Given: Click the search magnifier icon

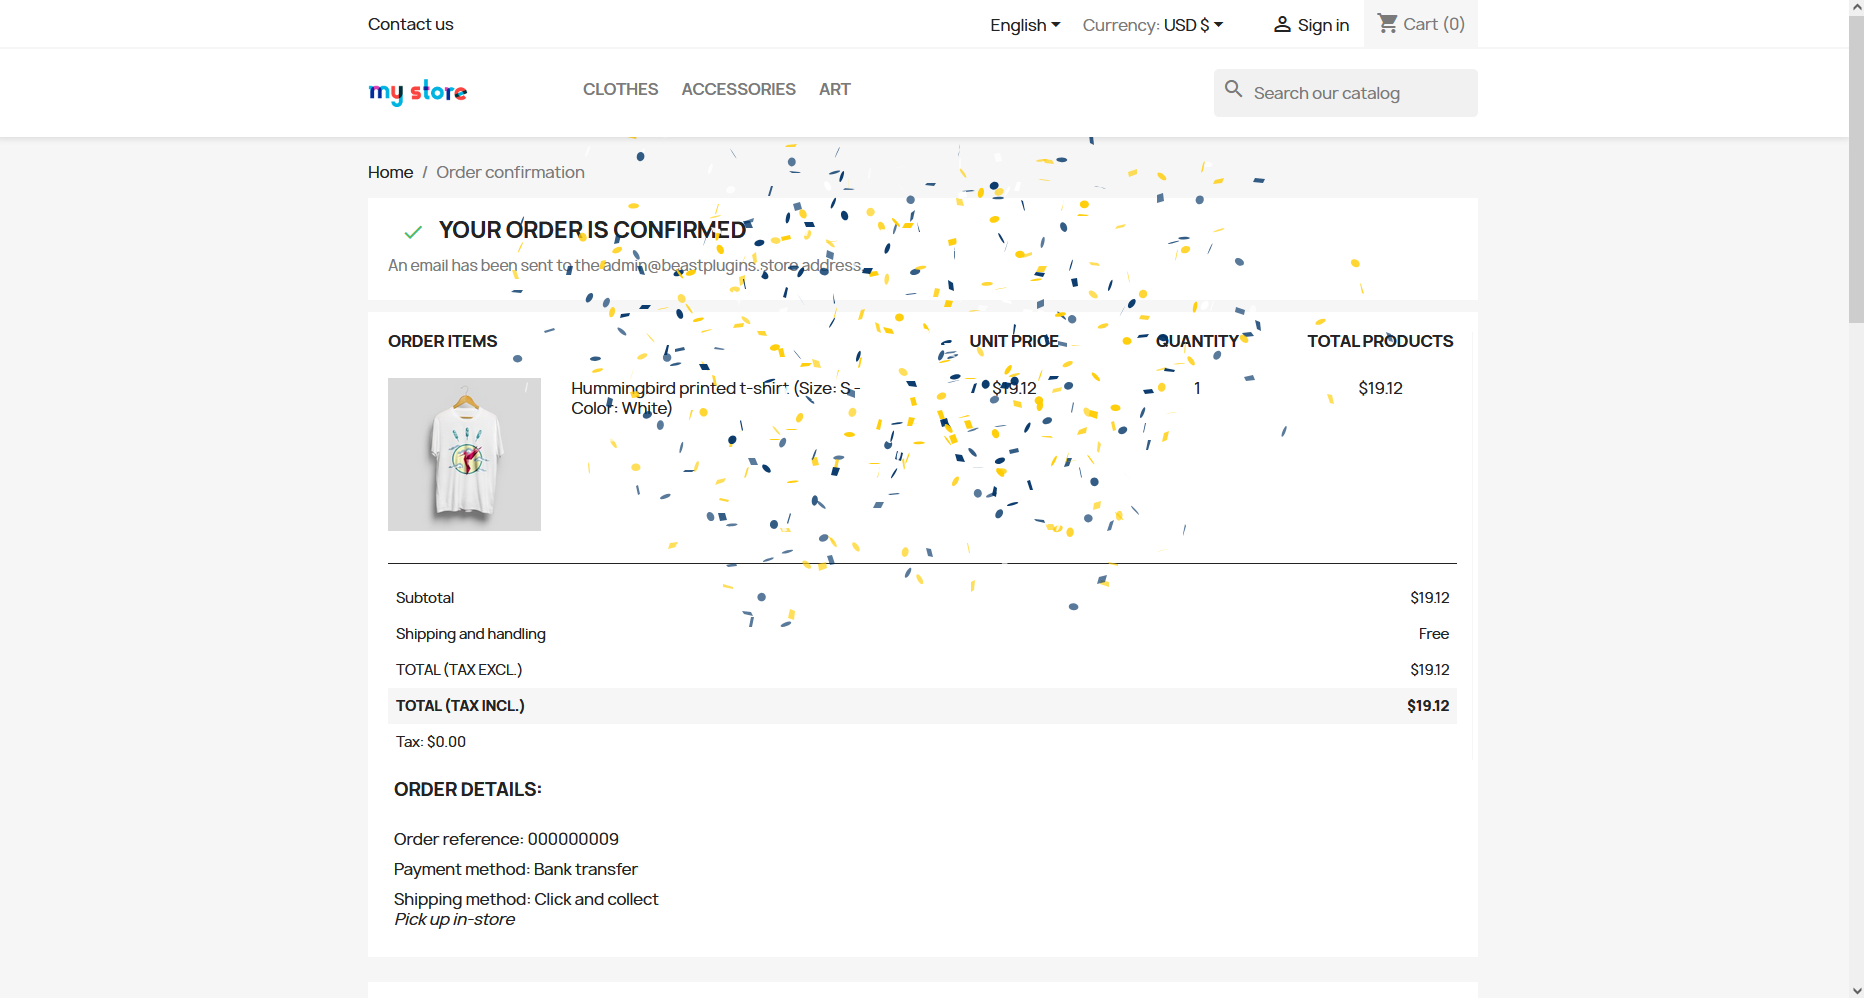Looking at the screenshot, I should pyautogui.click(x=1234, y=90).
